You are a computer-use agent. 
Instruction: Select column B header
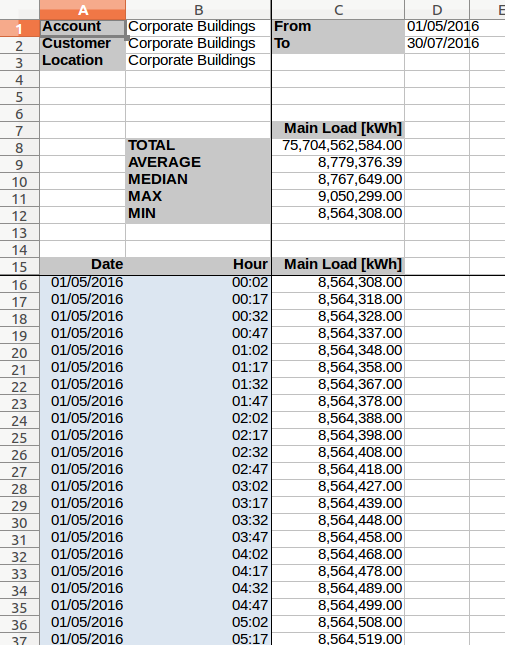click(x=198, y=9)
